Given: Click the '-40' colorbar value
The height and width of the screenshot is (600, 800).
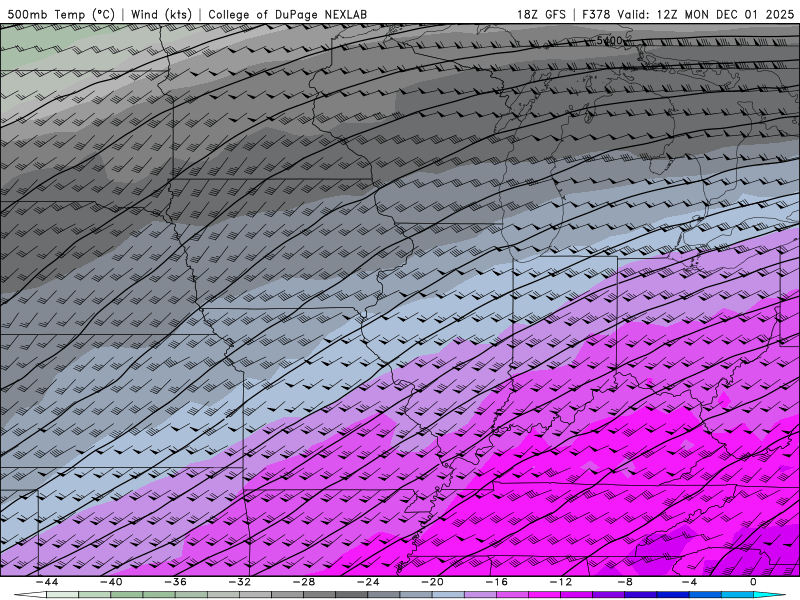Looking at the screenshot, I should click(x=111, y=582).
